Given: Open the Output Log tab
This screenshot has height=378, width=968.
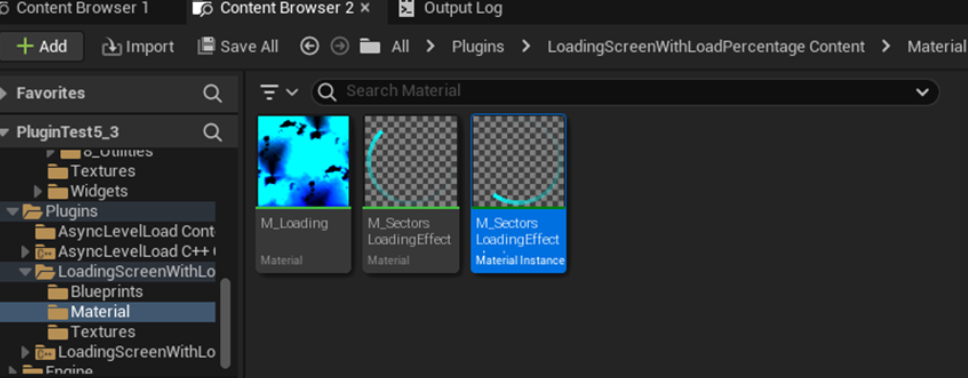Looking at the screenshot, I should (463, 9).
